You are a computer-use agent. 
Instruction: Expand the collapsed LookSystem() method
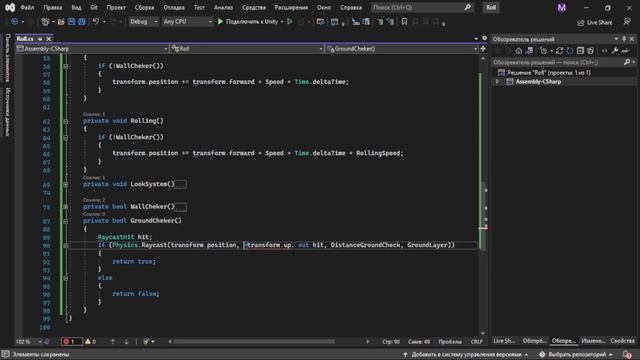click(x=66, y=184)
